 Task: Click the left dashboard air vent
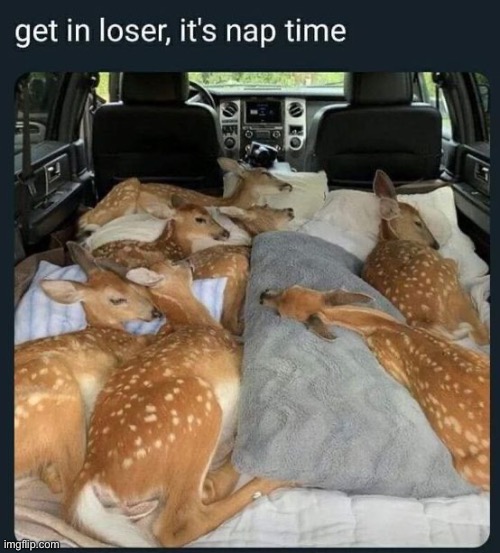[x=230, y=110]
